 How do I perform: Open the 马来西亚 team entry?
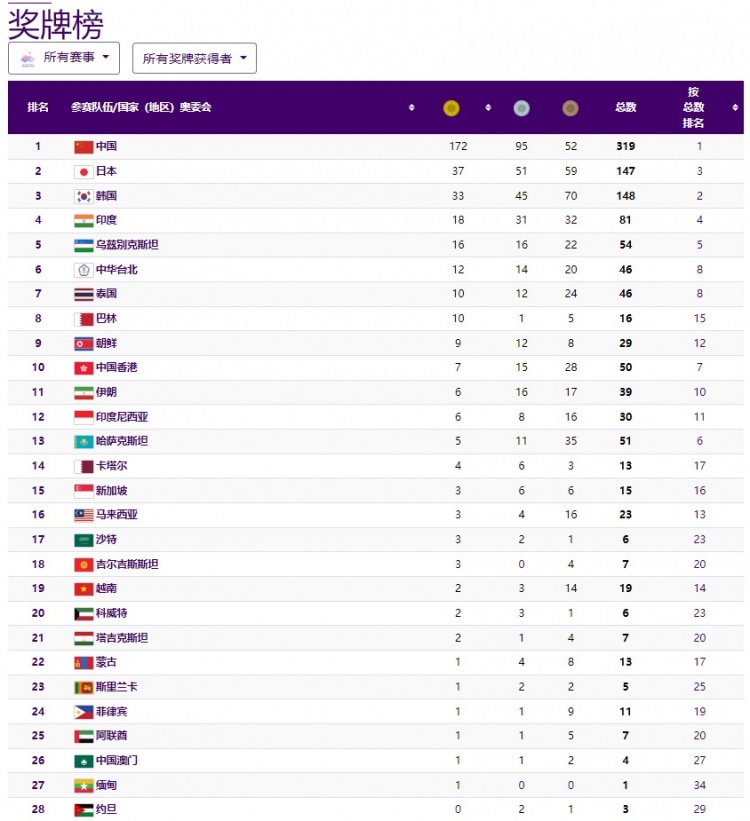tap(116, 515)
